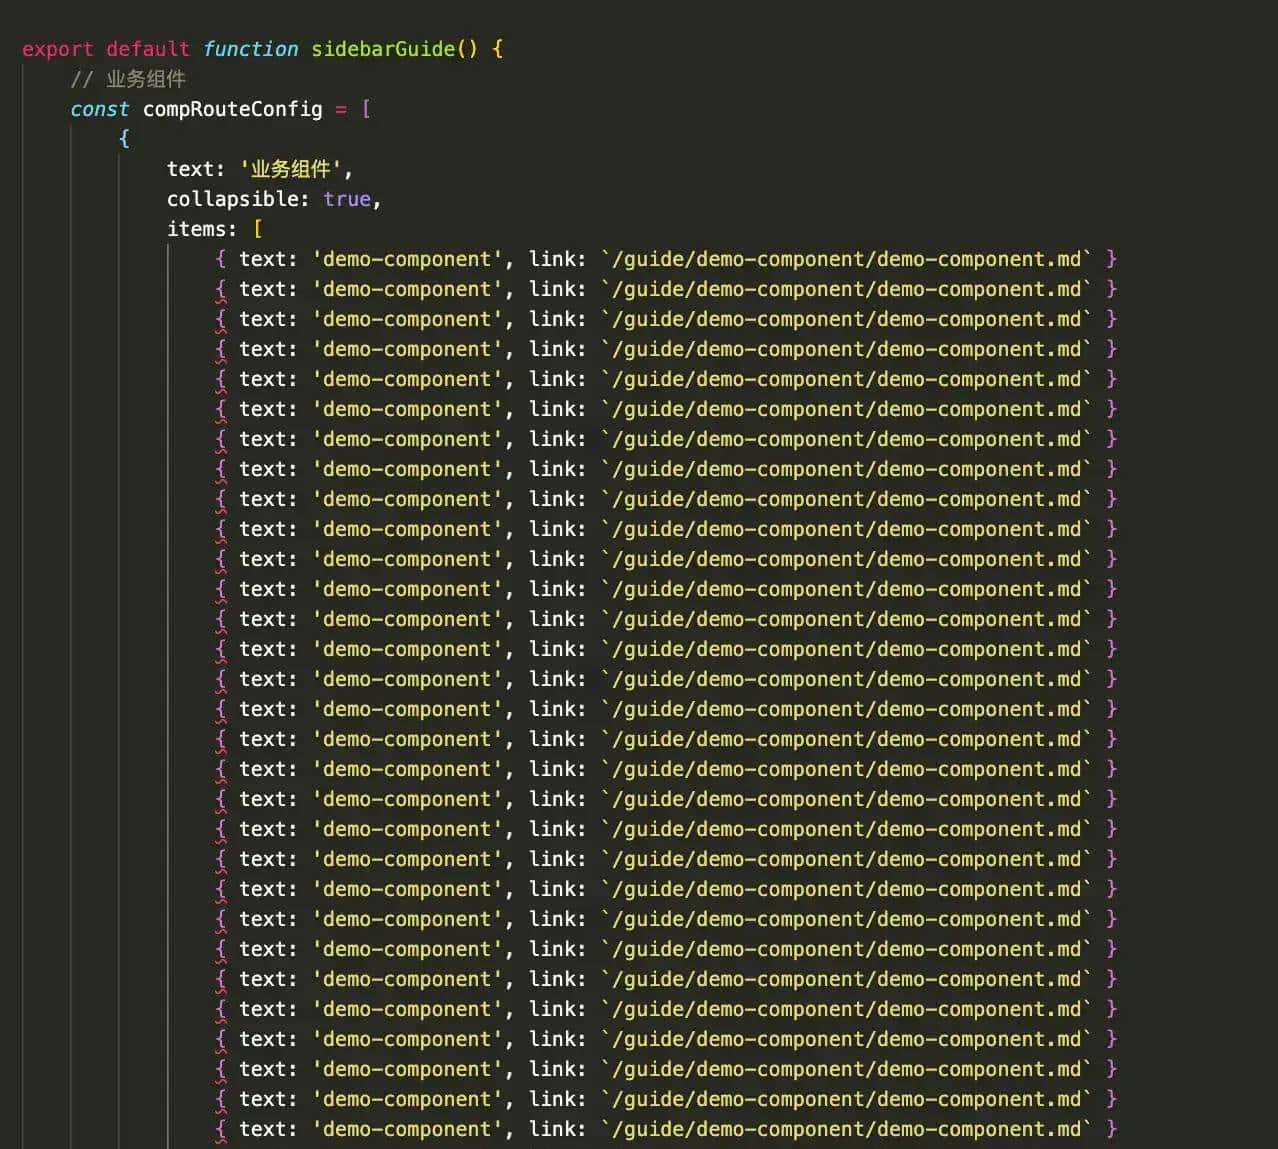Image resolution: width=1278 pixels, height=1149 pixels.
Task: Click the "export" keyword
Action: (57, 49)
